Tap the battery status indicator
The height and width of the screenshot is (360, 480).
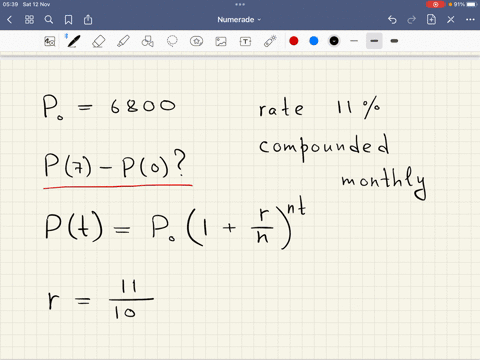(x=465, y=4)
